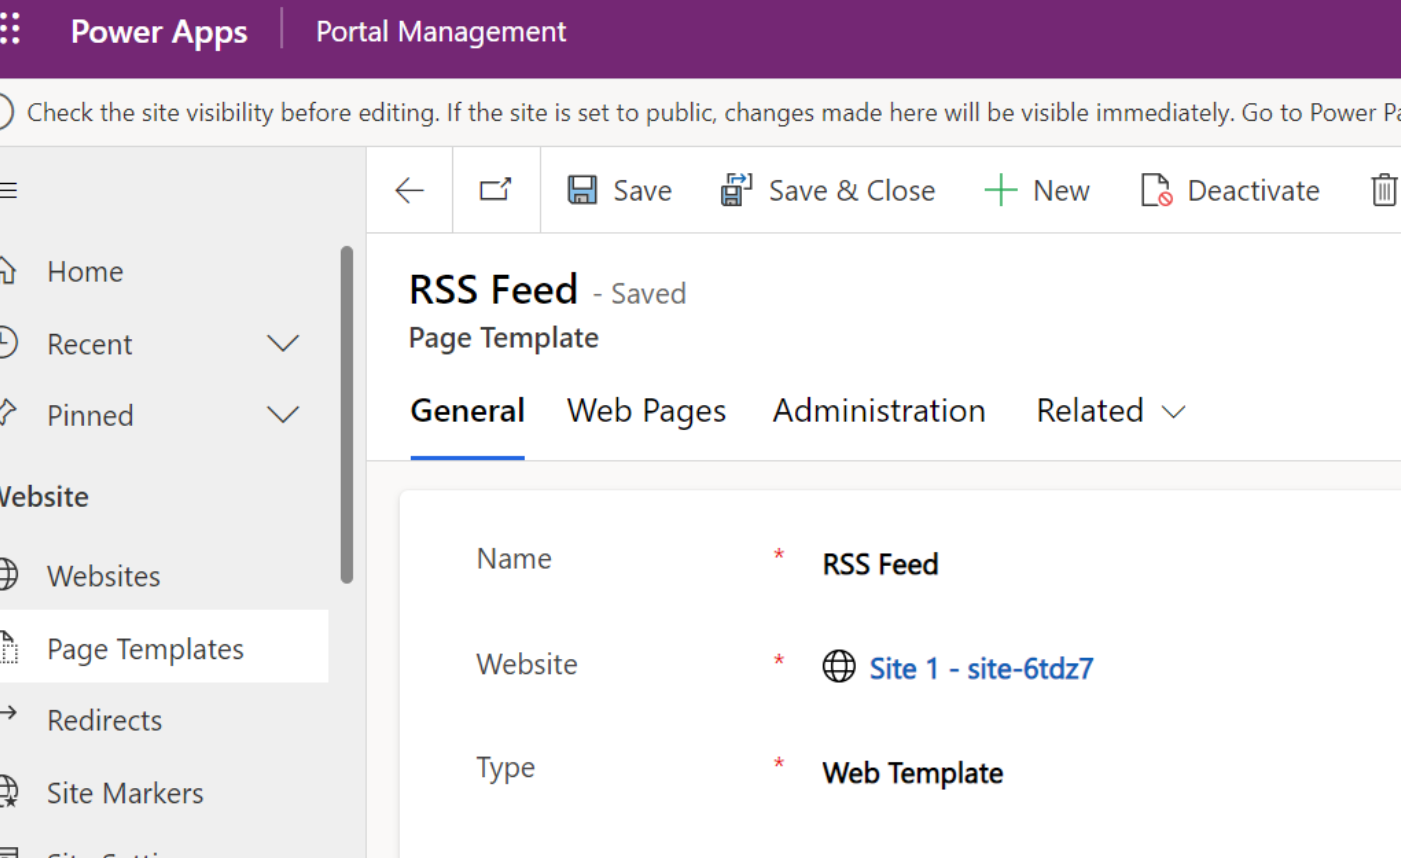The width and height of the screenshot is (1401, 858).
Task: Click the Type field label
Action: pos(505,768)
